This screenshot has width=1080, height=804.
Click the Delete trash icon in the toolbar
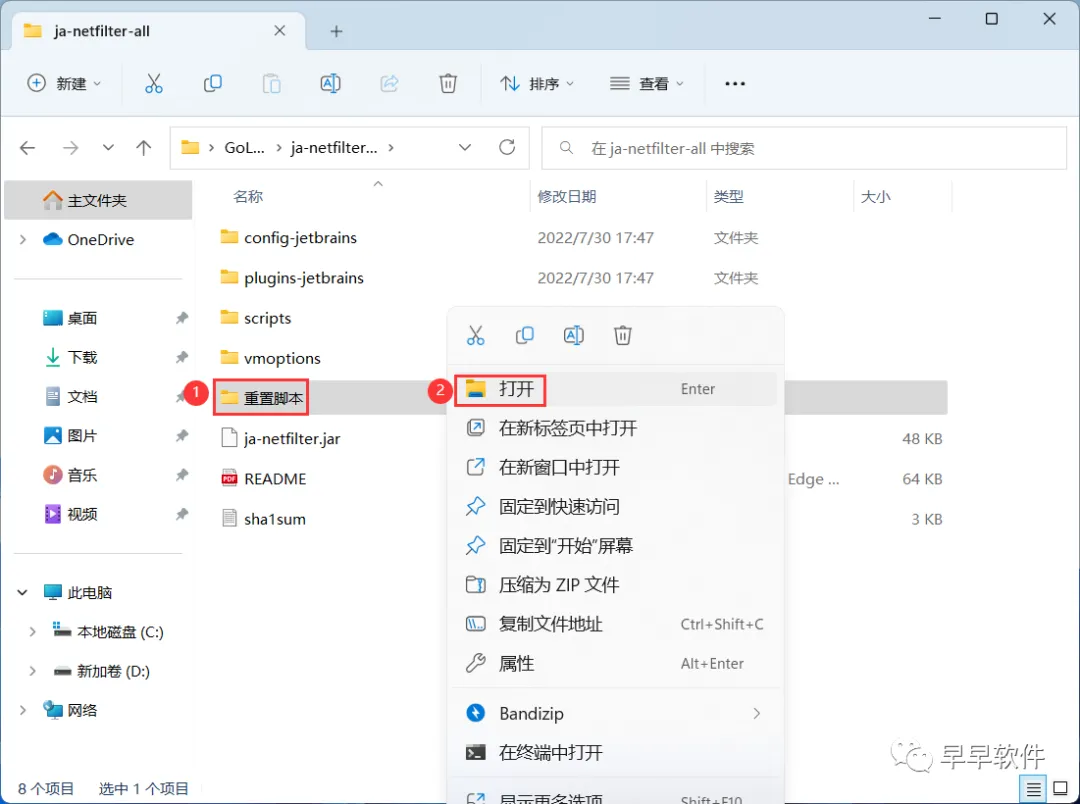448,83
